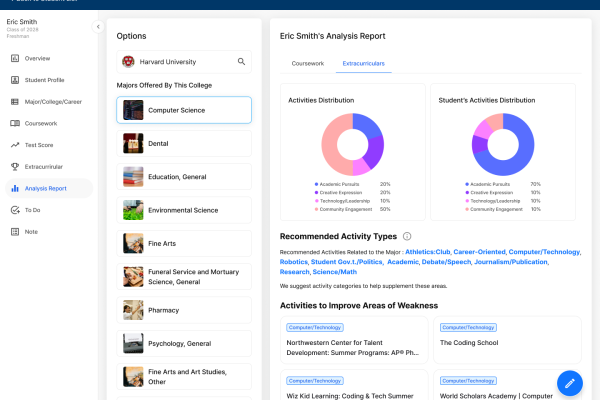Screen dimensions: 600x400
Task: Choose Funeral Service and Mortuary Science major
Action: [184, 277]
